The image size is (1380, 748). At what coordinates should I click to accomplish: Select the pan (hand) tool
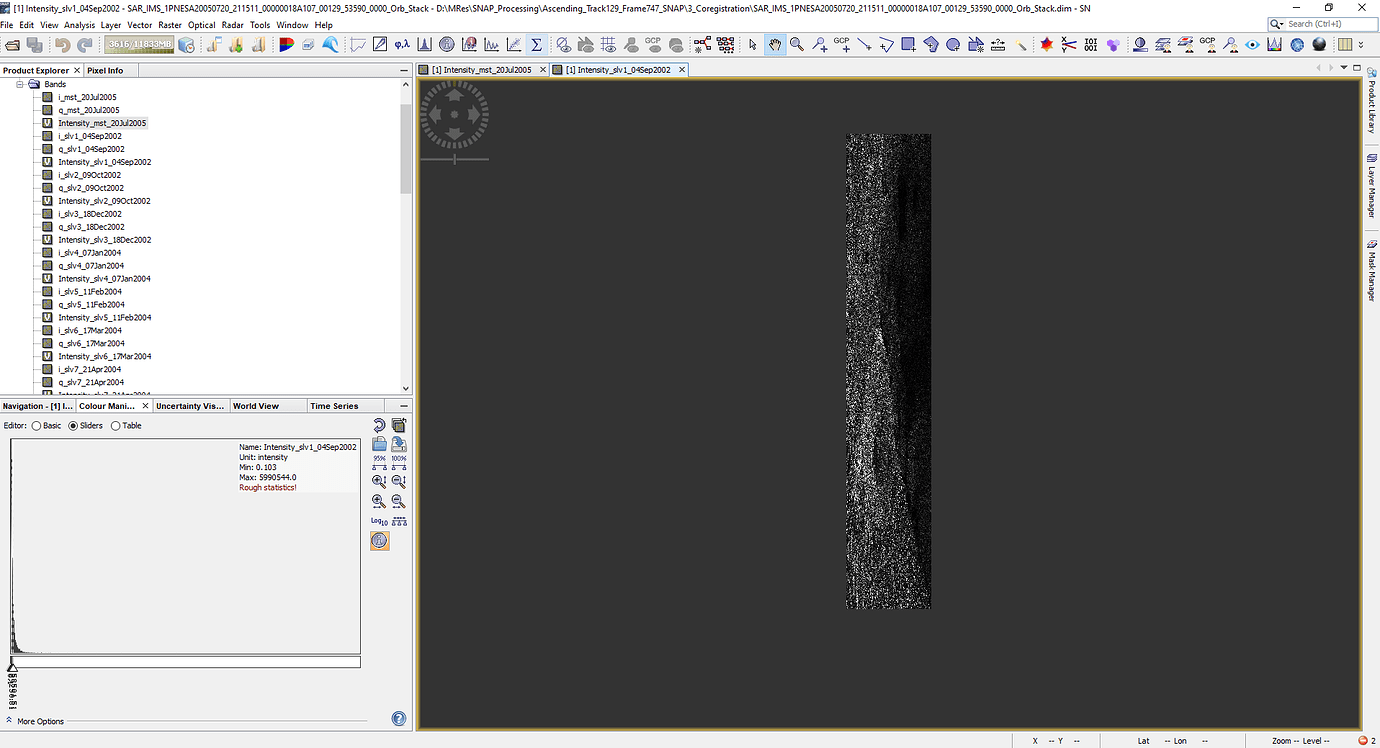[775, 45]
